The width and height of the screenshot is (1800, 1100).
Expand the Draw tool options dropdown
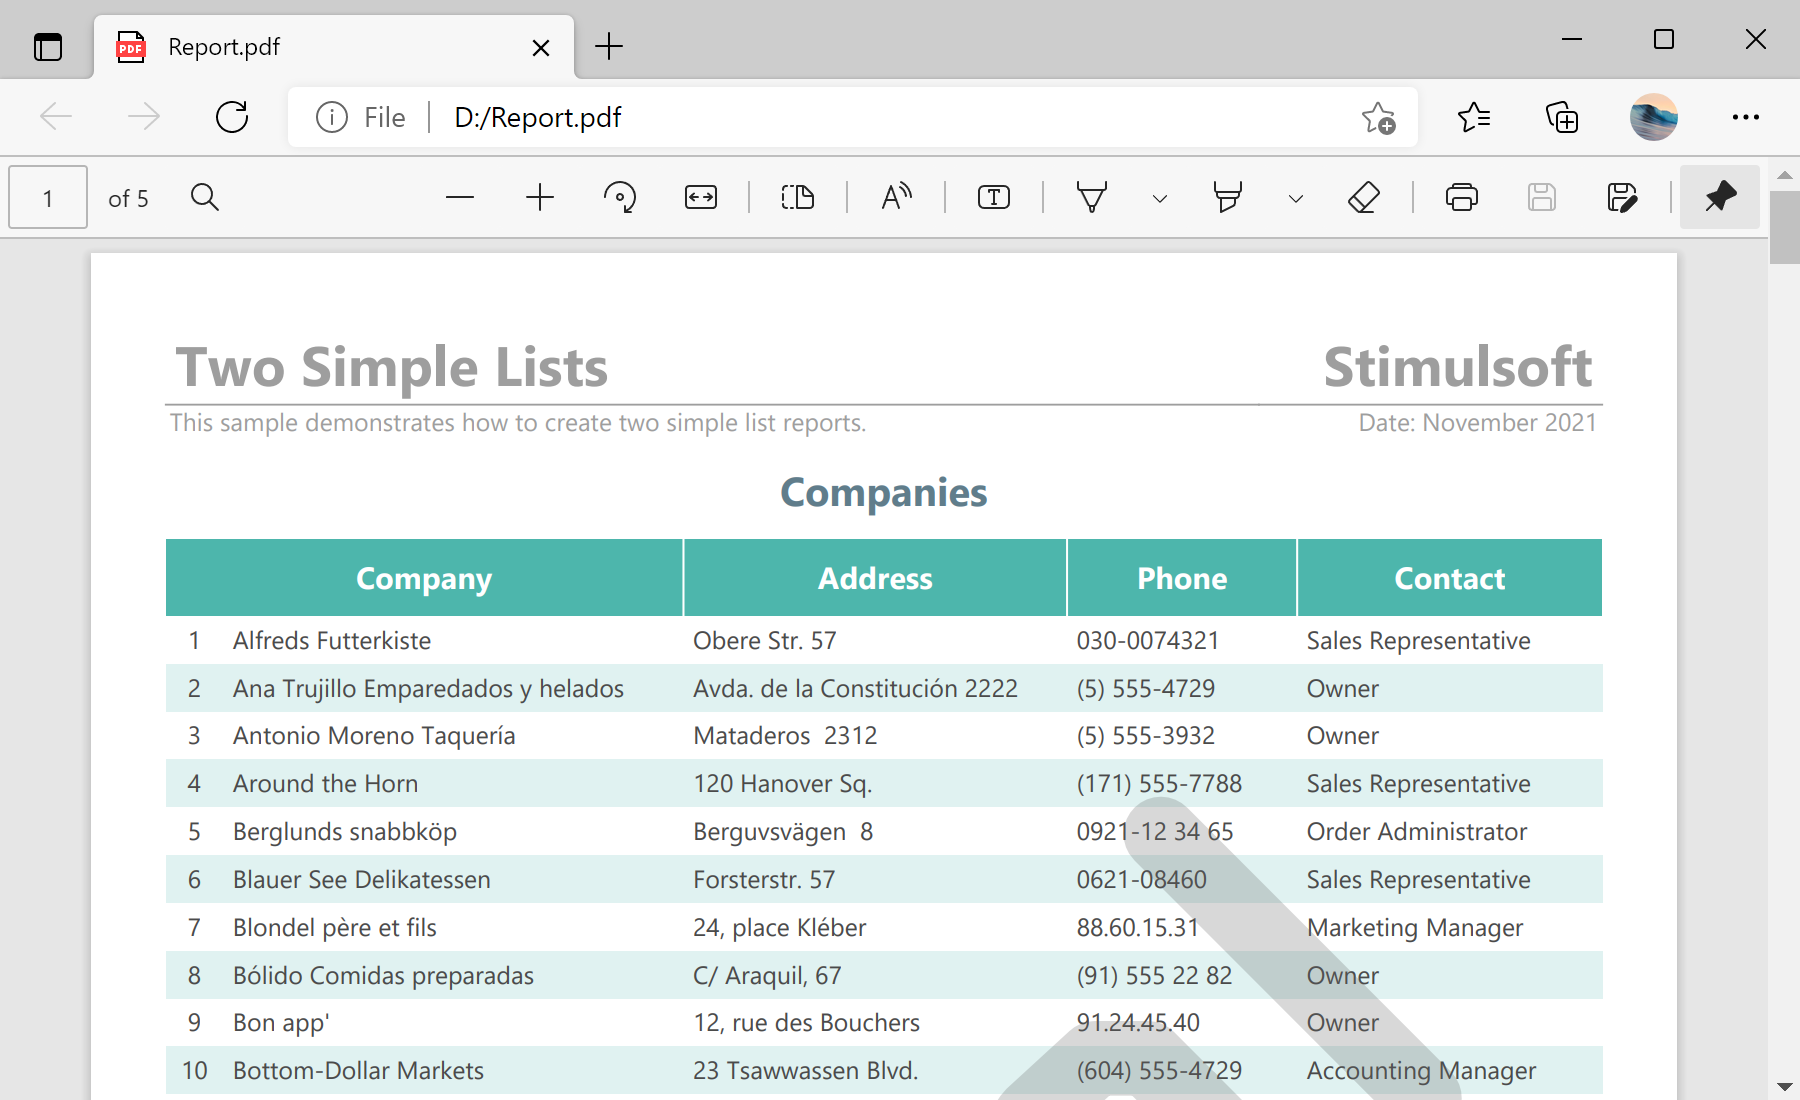pos(1160,198)
